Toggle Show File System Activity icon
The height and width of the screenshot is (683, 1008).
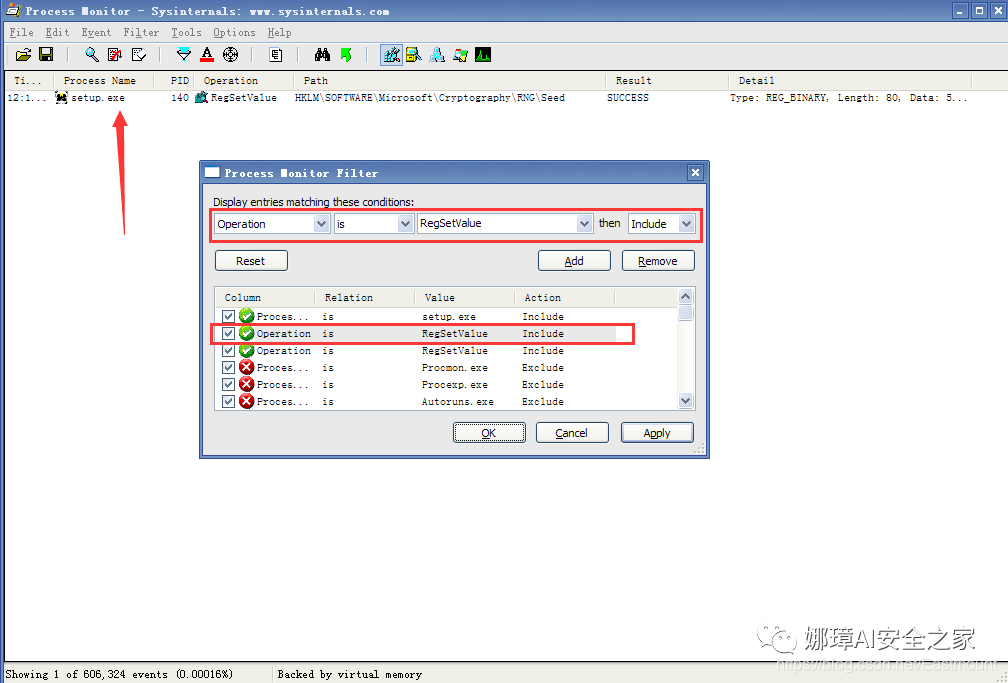tap(414, 55)
